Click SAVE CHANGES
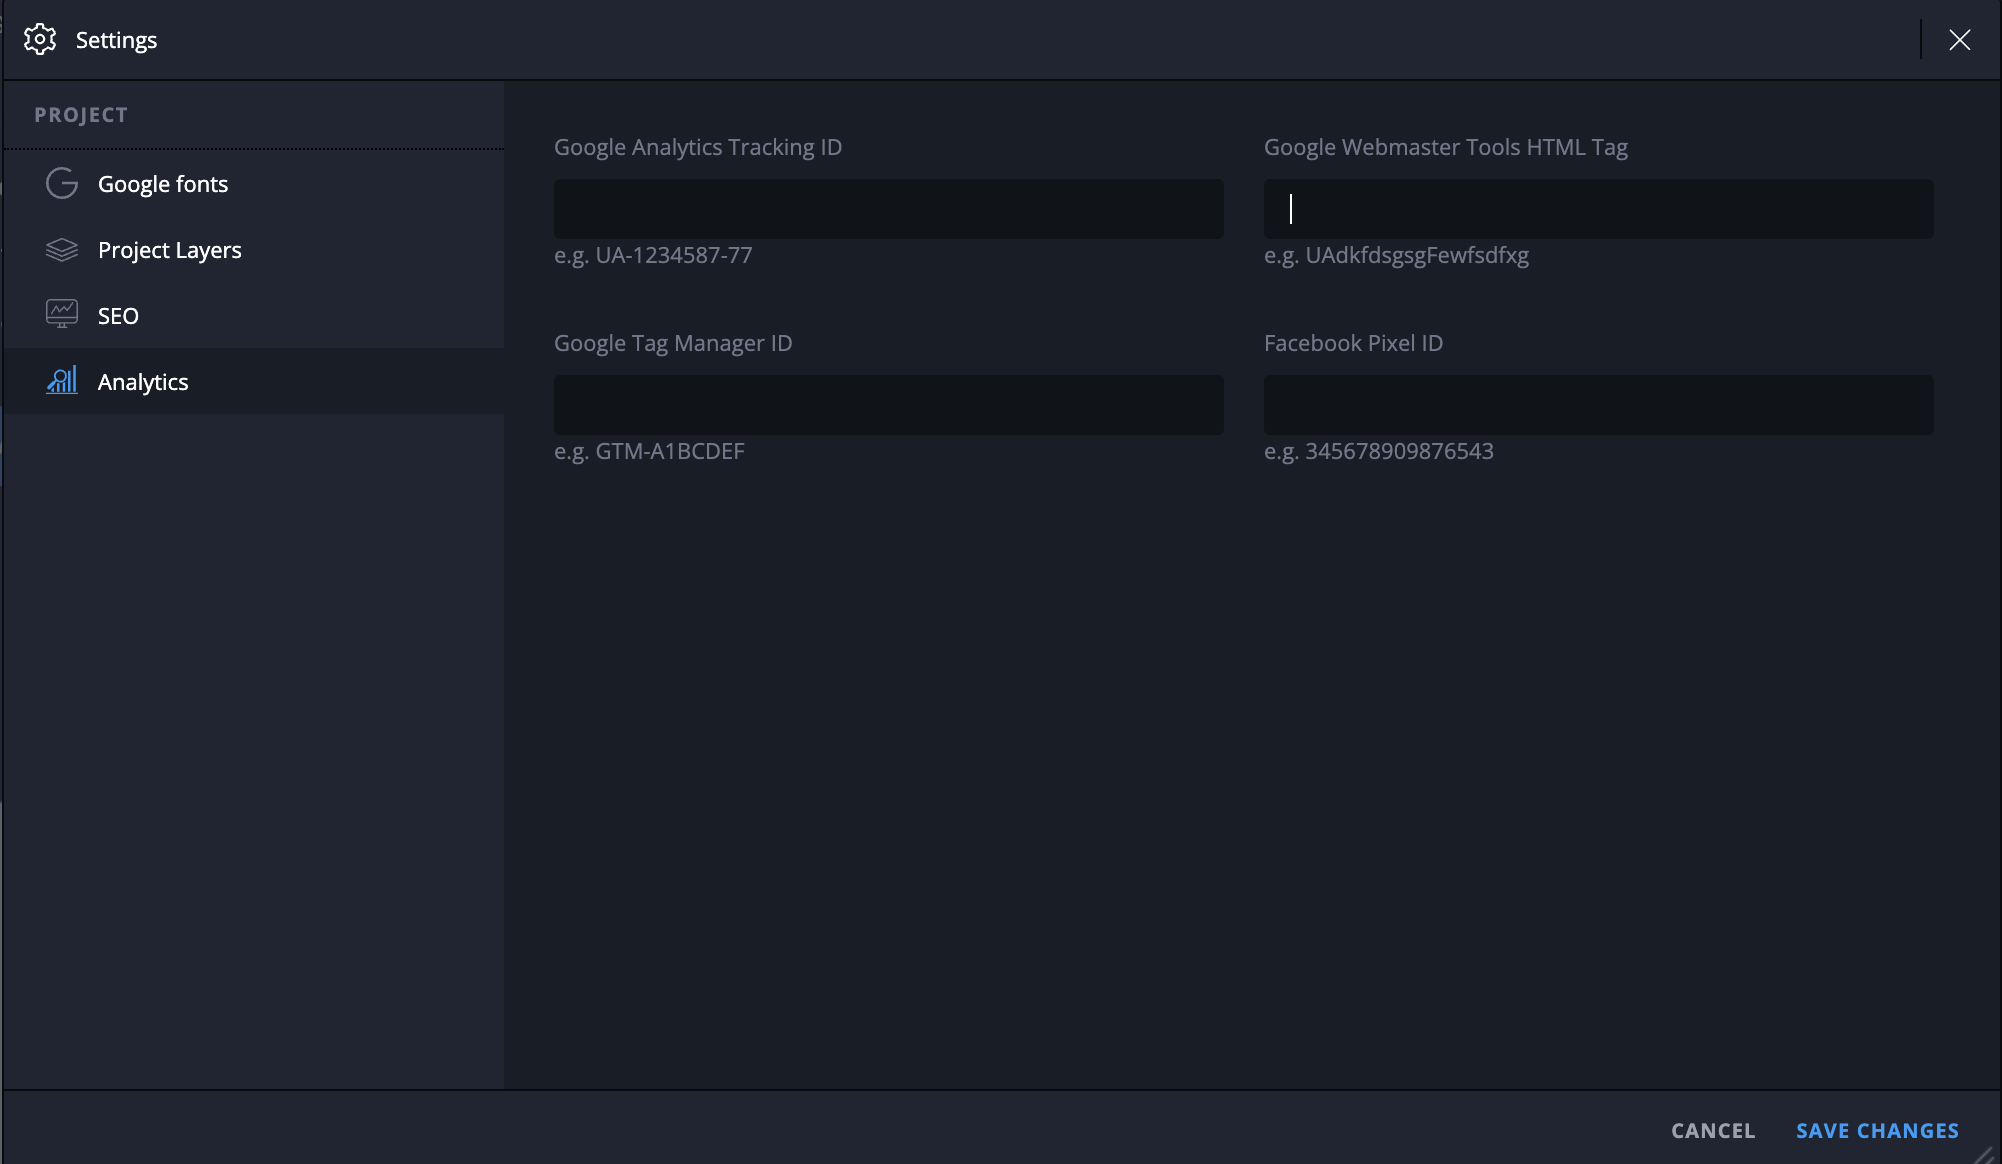The image size is (2002, 1164). [x=1877, y=1131]
